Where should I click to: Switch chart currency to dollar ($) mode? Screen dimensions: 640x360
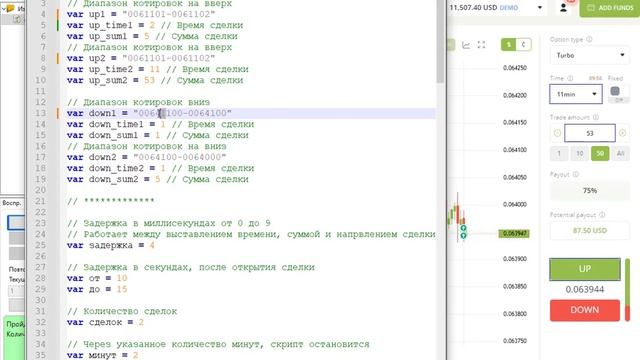click(x=509, y=44)
